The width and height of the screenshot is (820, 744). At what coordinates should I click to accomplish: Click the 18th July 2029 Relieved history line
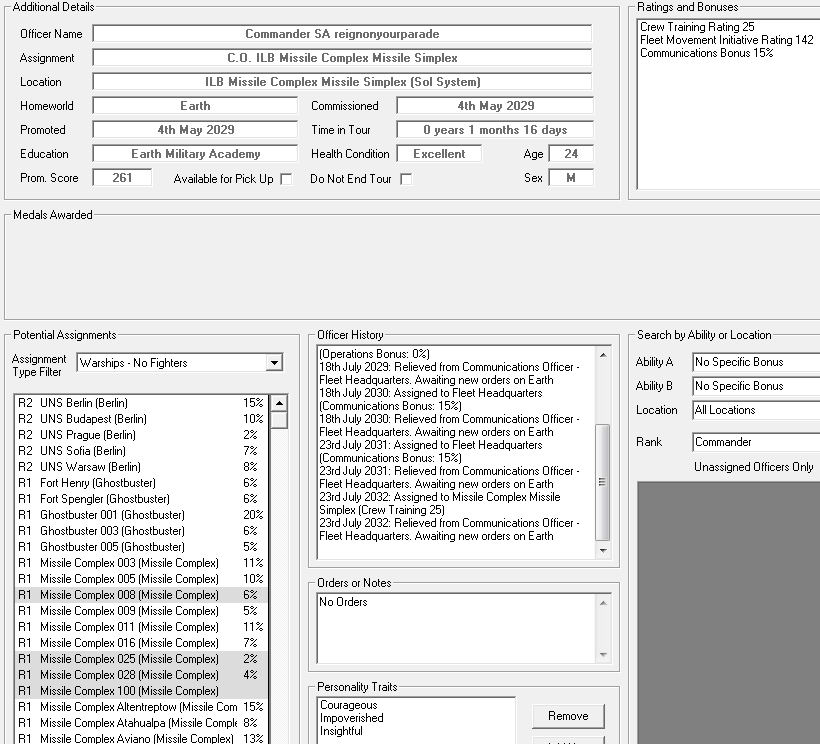point(449,373)
